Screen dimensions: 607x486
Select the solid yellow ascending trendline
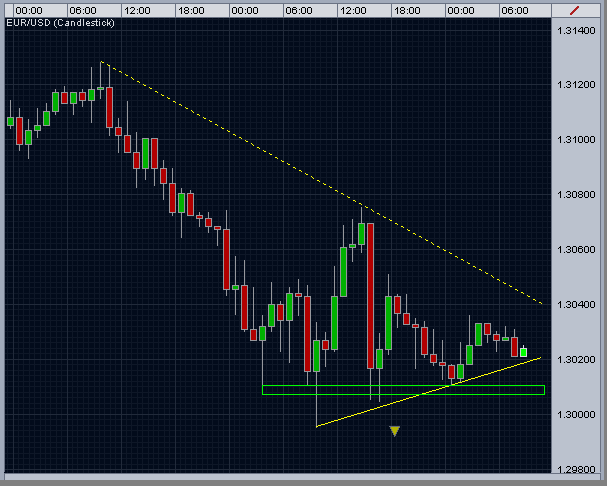[x=428, y=392]
